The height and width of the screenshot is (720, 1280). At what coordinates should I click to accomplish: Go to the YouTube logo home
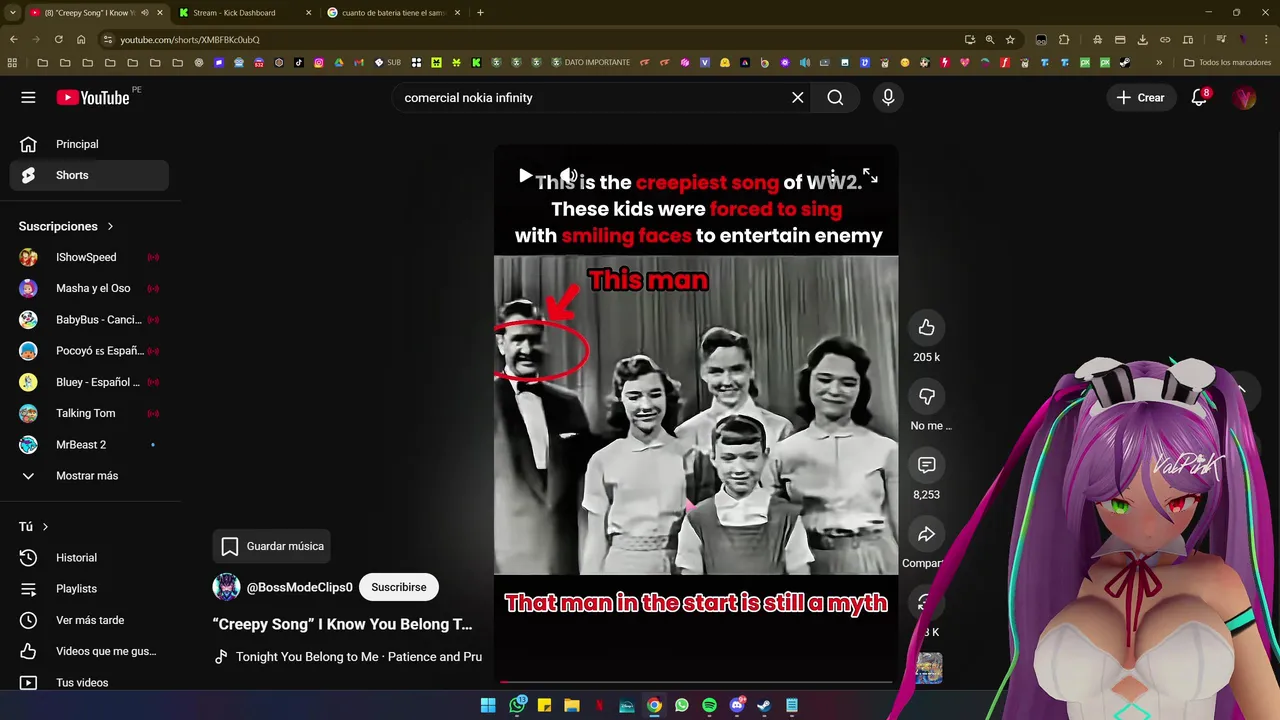(x=93, y=97)
